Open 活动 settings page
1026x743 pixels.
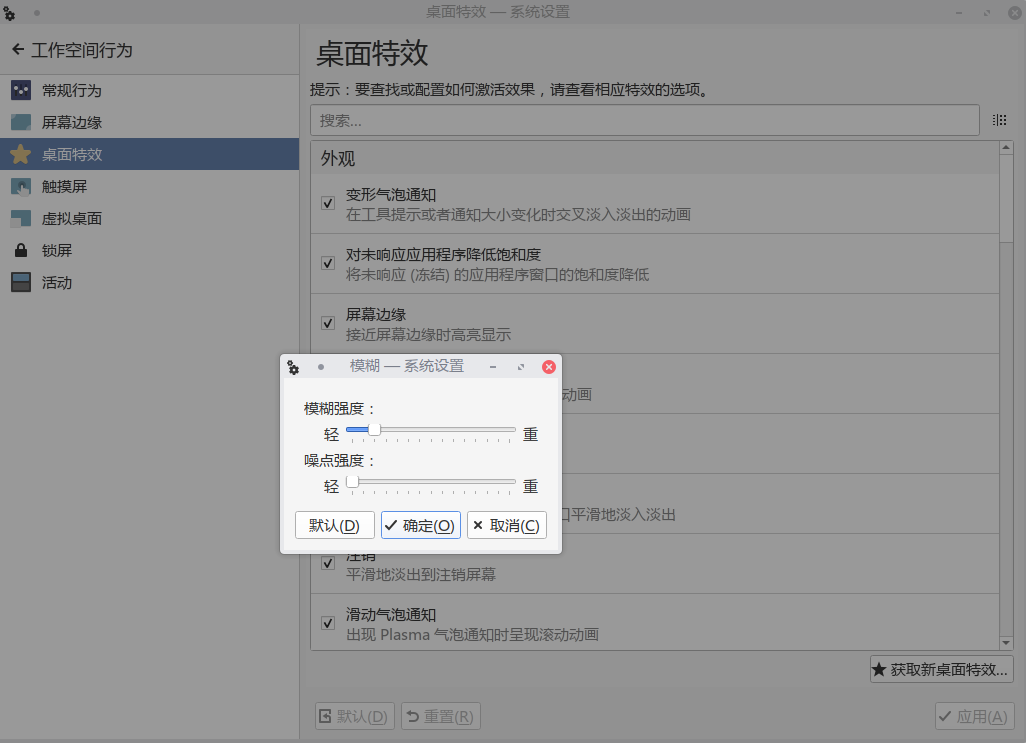coord(149,283)
